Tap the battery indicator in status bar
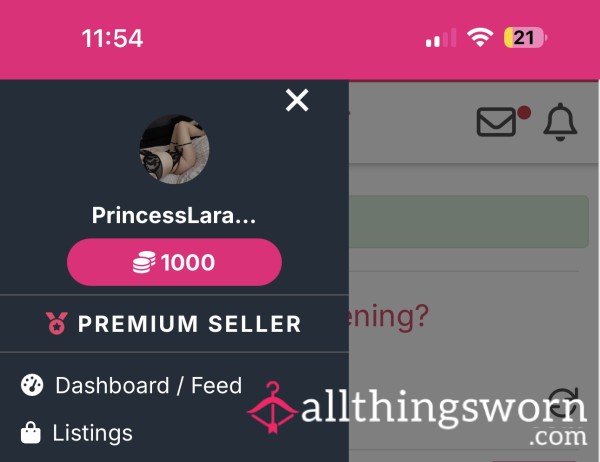Image resolution: width=600 pixels, height=462 pixels. coord(525,38)
